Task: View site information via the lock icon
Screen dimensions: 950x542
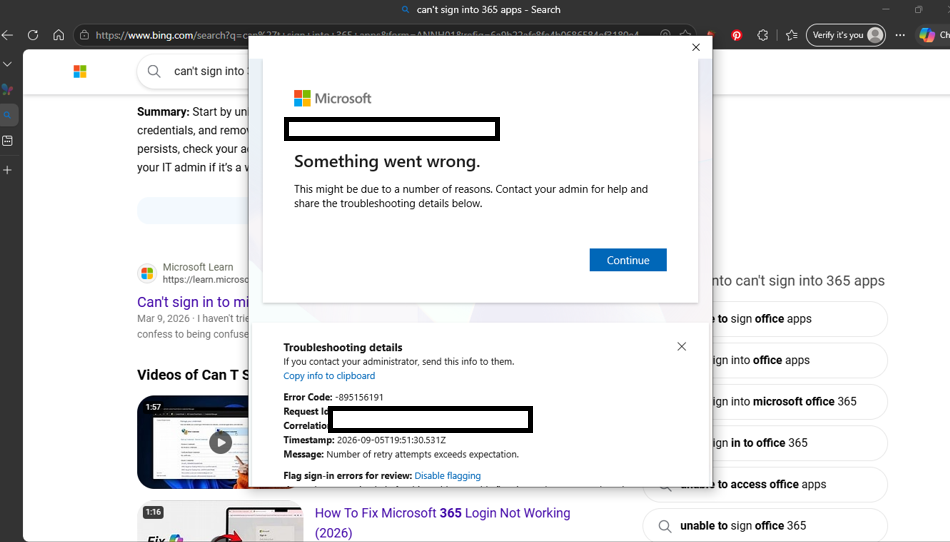Action: 84,35
